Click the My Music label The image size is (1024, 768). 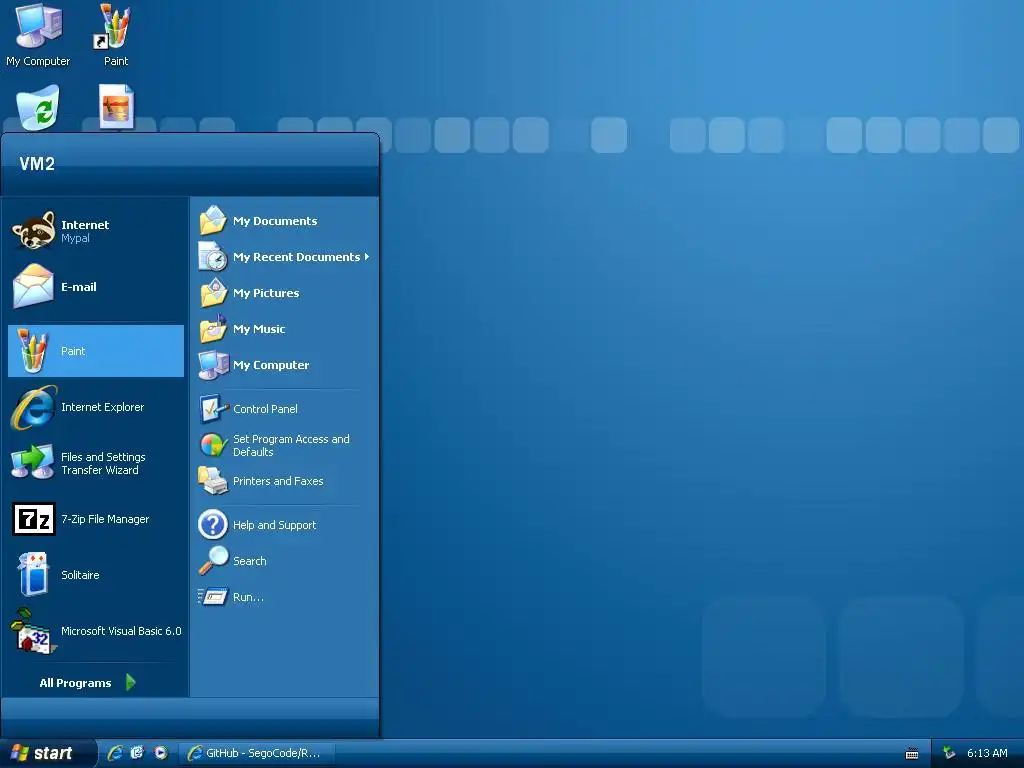[x=259, y=329]
